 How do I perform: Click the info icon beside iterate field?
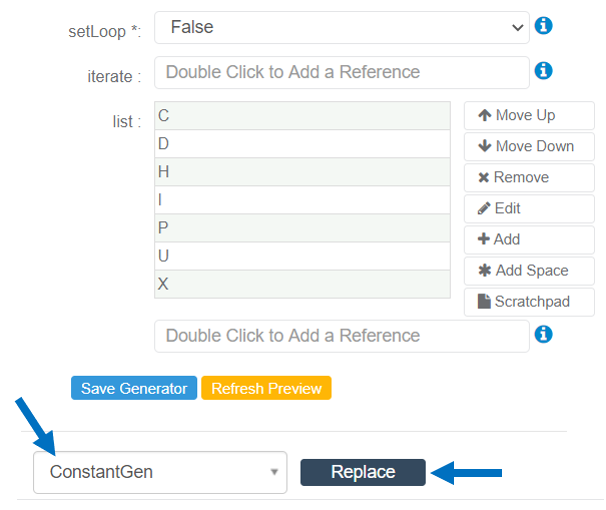click(544, 71)
